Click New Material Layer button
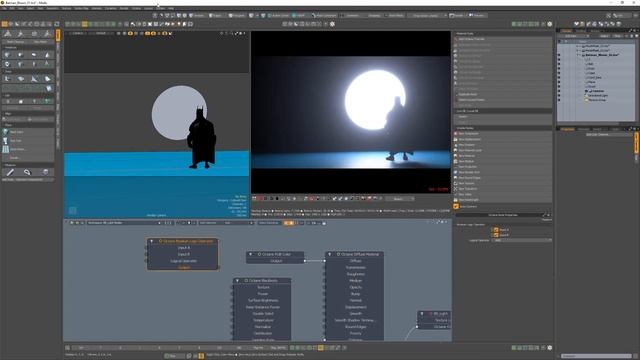This screenshot has height=360, width=640. [x=503, y=150]
